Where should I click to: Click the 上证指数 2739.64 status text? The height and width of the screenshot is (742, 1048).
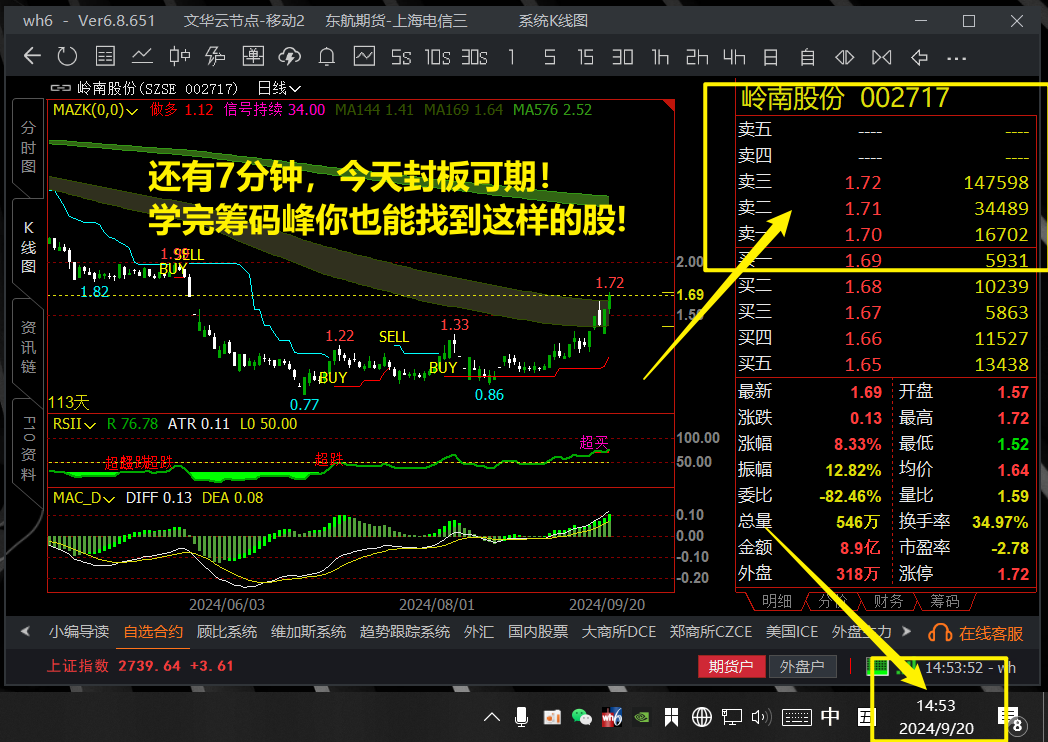(140, 666)
